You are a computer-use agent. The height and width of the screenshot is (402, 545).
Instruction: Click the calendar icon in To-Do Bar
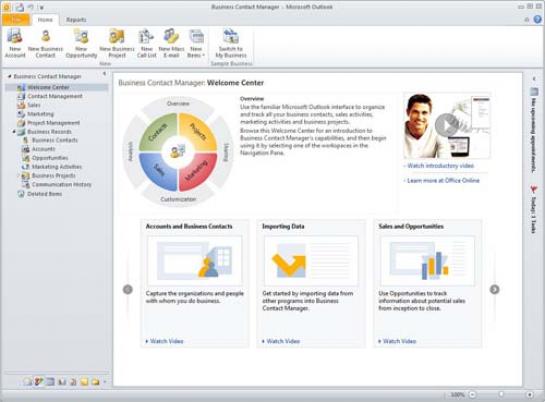pyautogui.click(x=534, y=92)
